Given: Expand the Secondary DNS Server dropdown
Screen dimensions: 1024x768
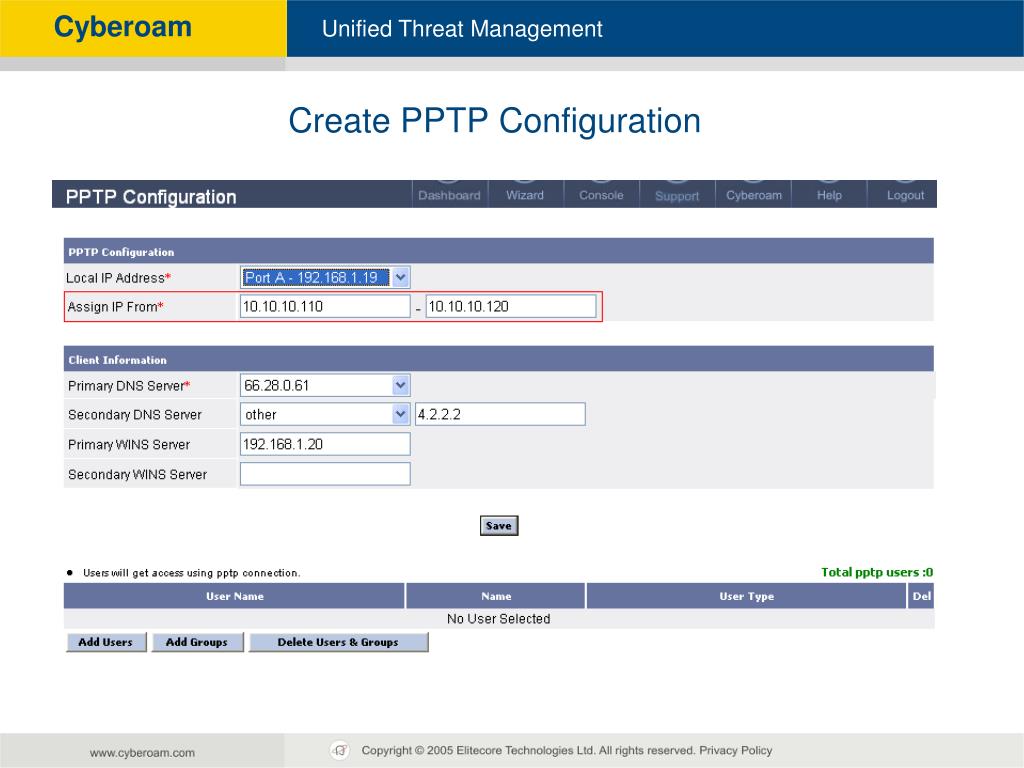Looking at the screenshot, I should click(x=400, y=414).
